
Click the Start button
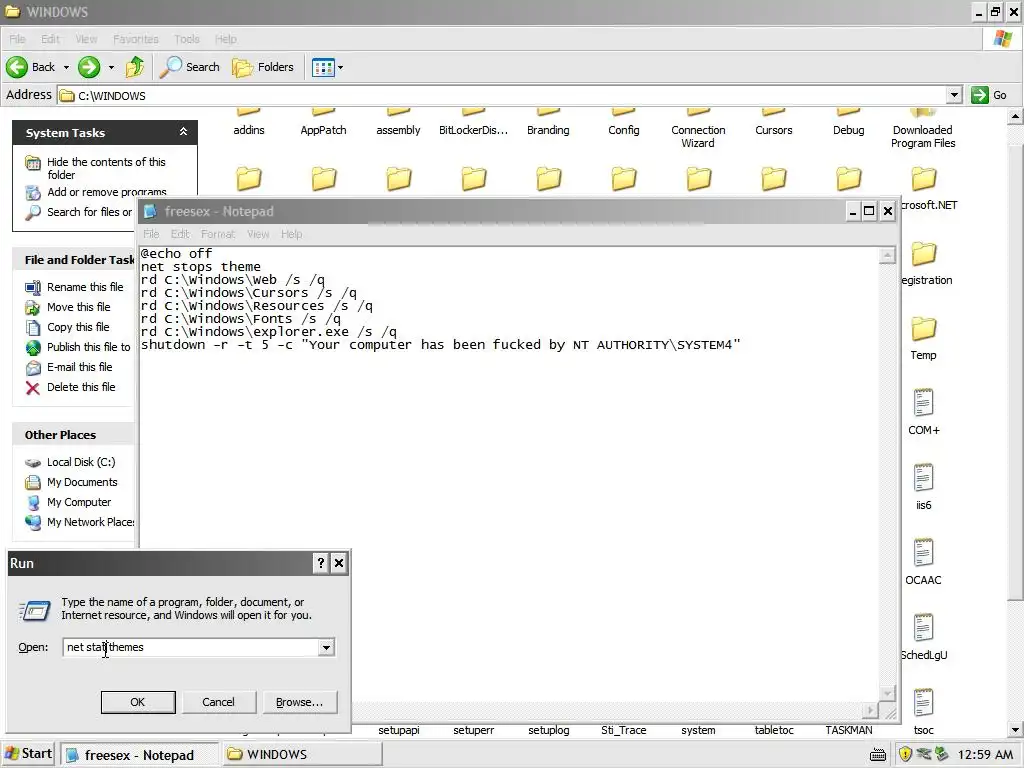coord(28,754)
